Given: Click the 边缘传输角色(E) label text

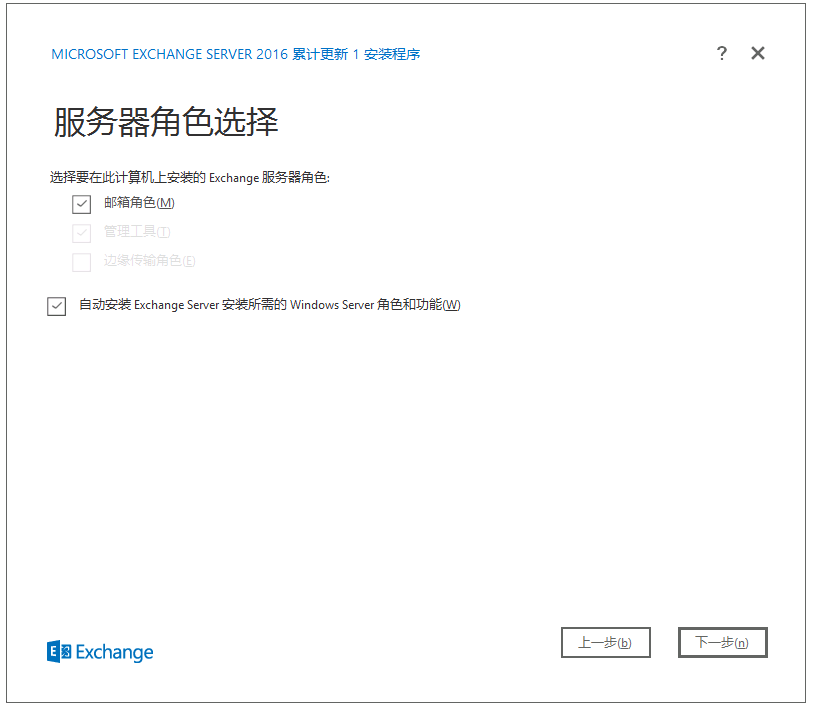Looking at the screenshot, I should coord(149,261).
